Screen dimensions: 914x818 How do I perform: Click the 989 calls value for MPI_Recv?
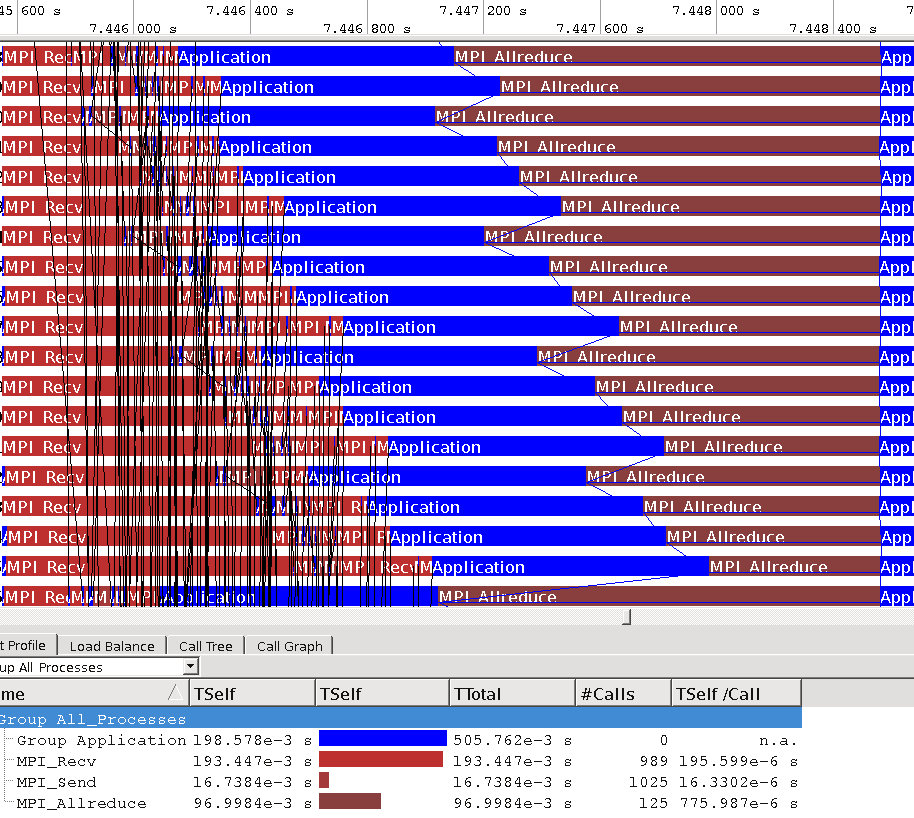(x=653, y=761)
